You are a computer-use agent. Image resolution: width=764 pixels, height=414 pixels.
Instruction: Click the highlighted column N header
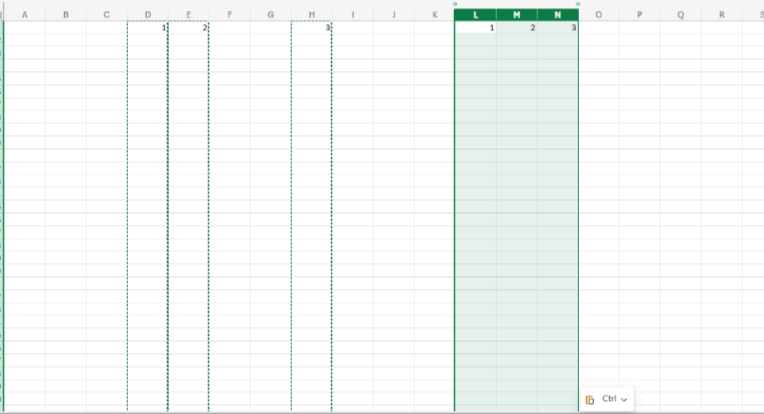click(x=558, y=15)
